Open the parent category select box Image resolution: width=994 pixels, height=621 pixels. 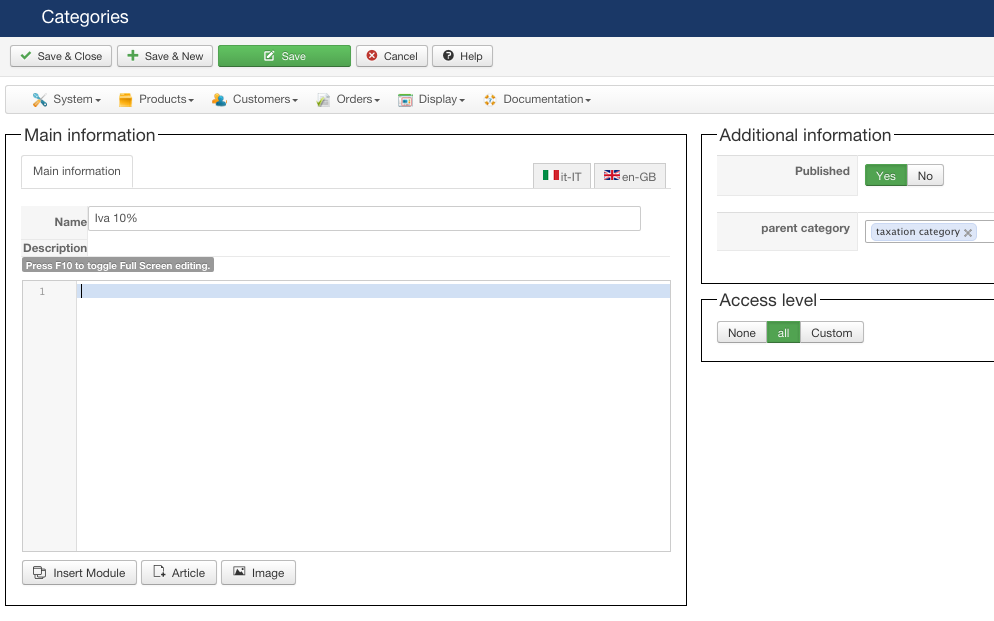[x=929, y=232]
